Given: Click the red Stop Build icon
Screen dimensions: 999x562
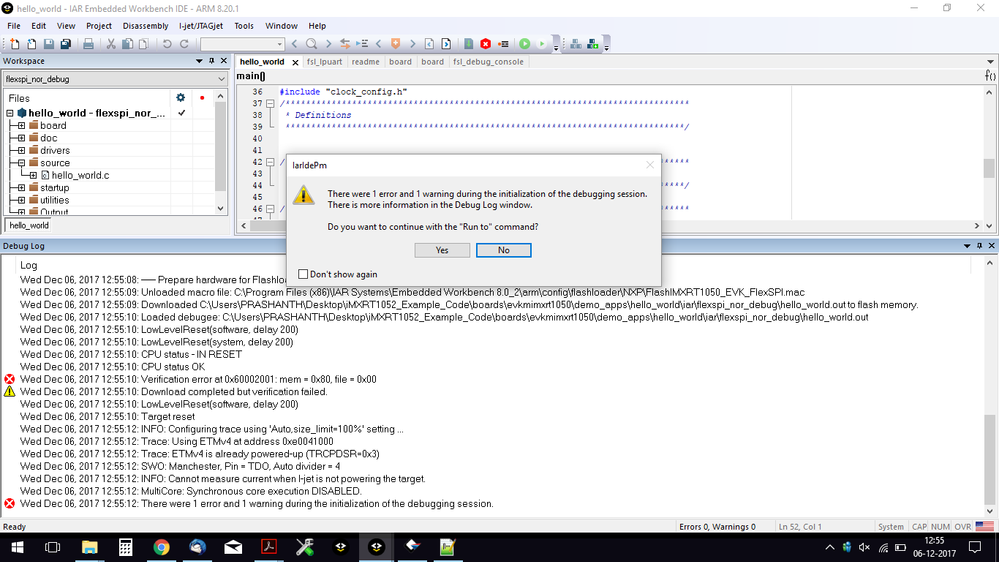Looking at the screenshot, I should click(x=485, y=44).
